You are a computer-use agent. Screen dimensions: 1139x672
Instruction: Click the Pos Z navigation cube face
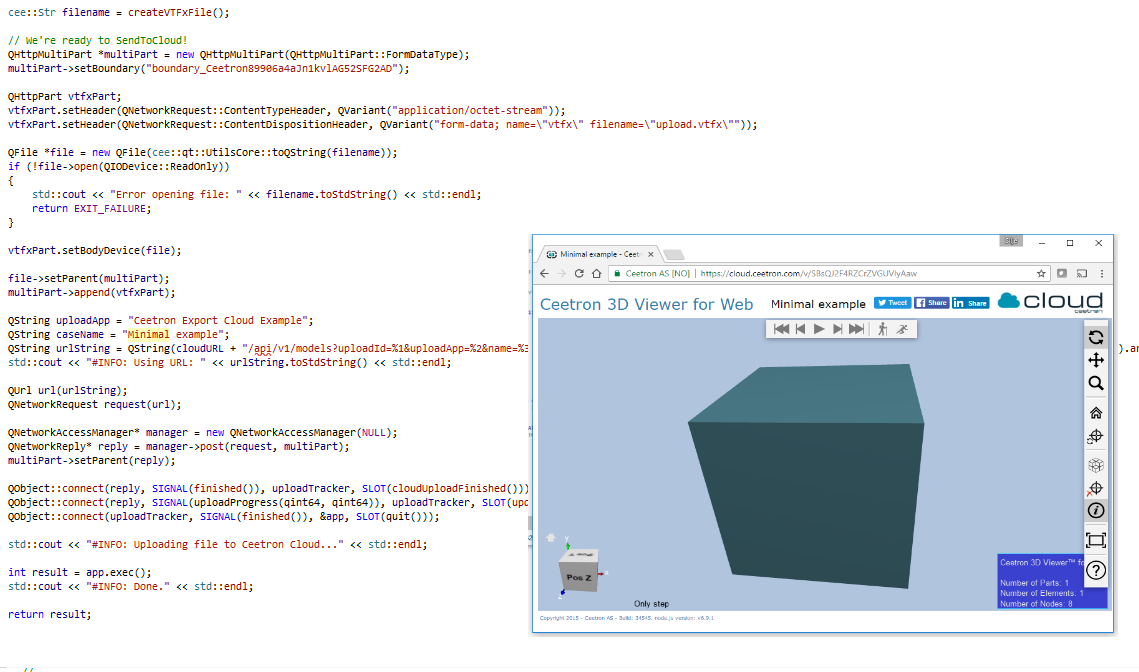pos(579,577)
